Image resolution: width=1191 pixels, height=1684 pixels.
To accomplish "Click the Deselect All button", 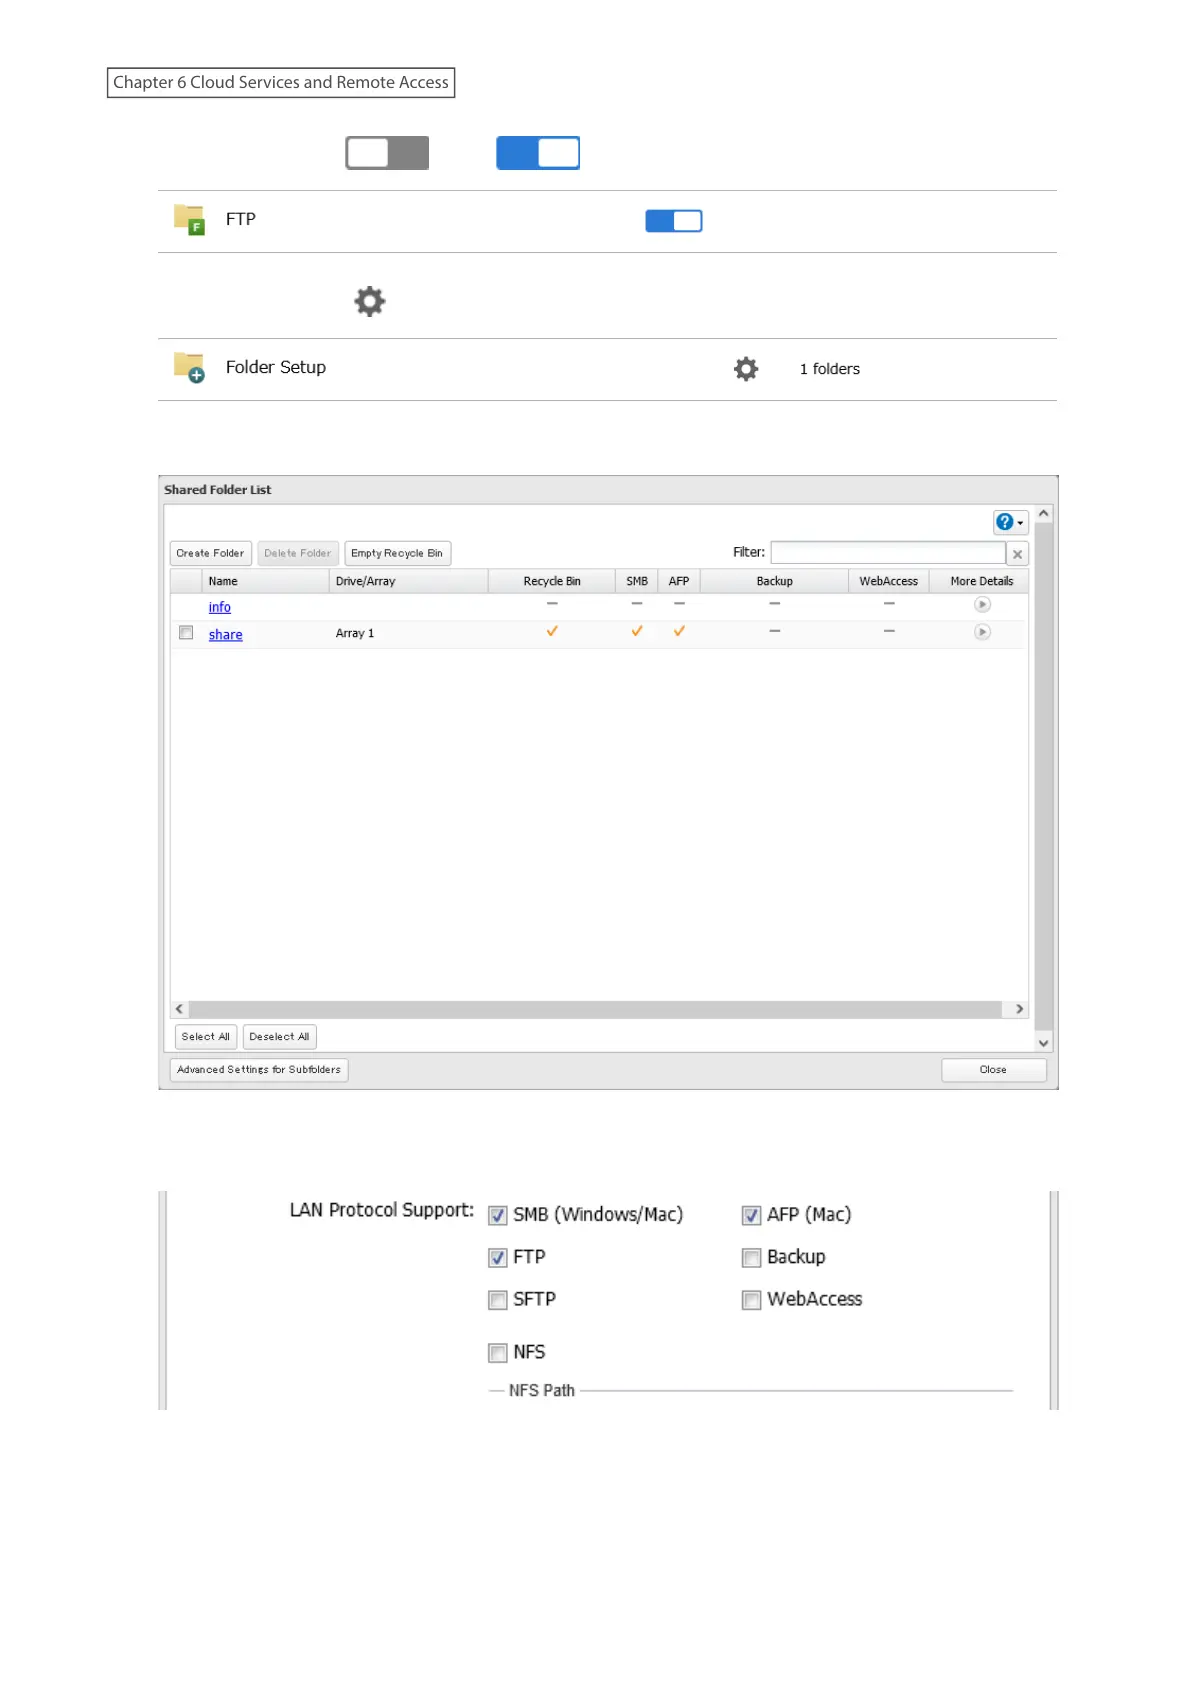I will (x=279, y=1037).
